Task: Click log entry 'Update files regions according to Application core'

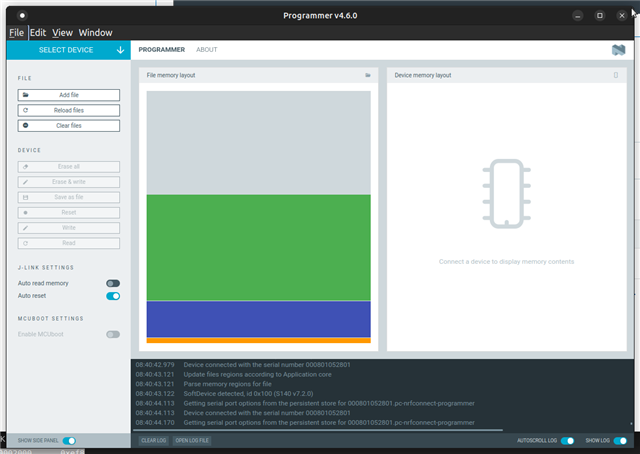Action: pyautogui.click(x=258, y=374)
